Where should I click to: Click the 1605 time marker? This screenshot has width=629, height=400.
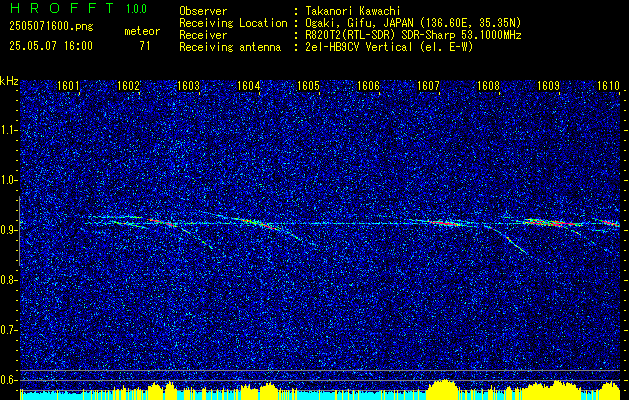tap(308, 86)
